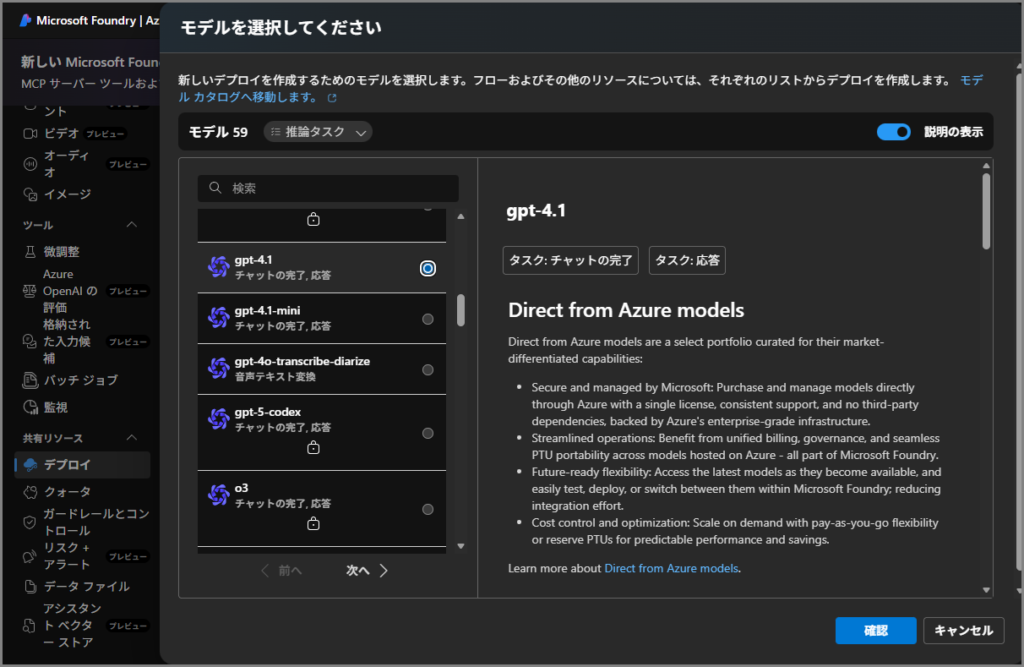The height and width of the screenshot is (667, 1024).
Task: Click the external link icon after catalog link
Action: (x=333, y=98)
